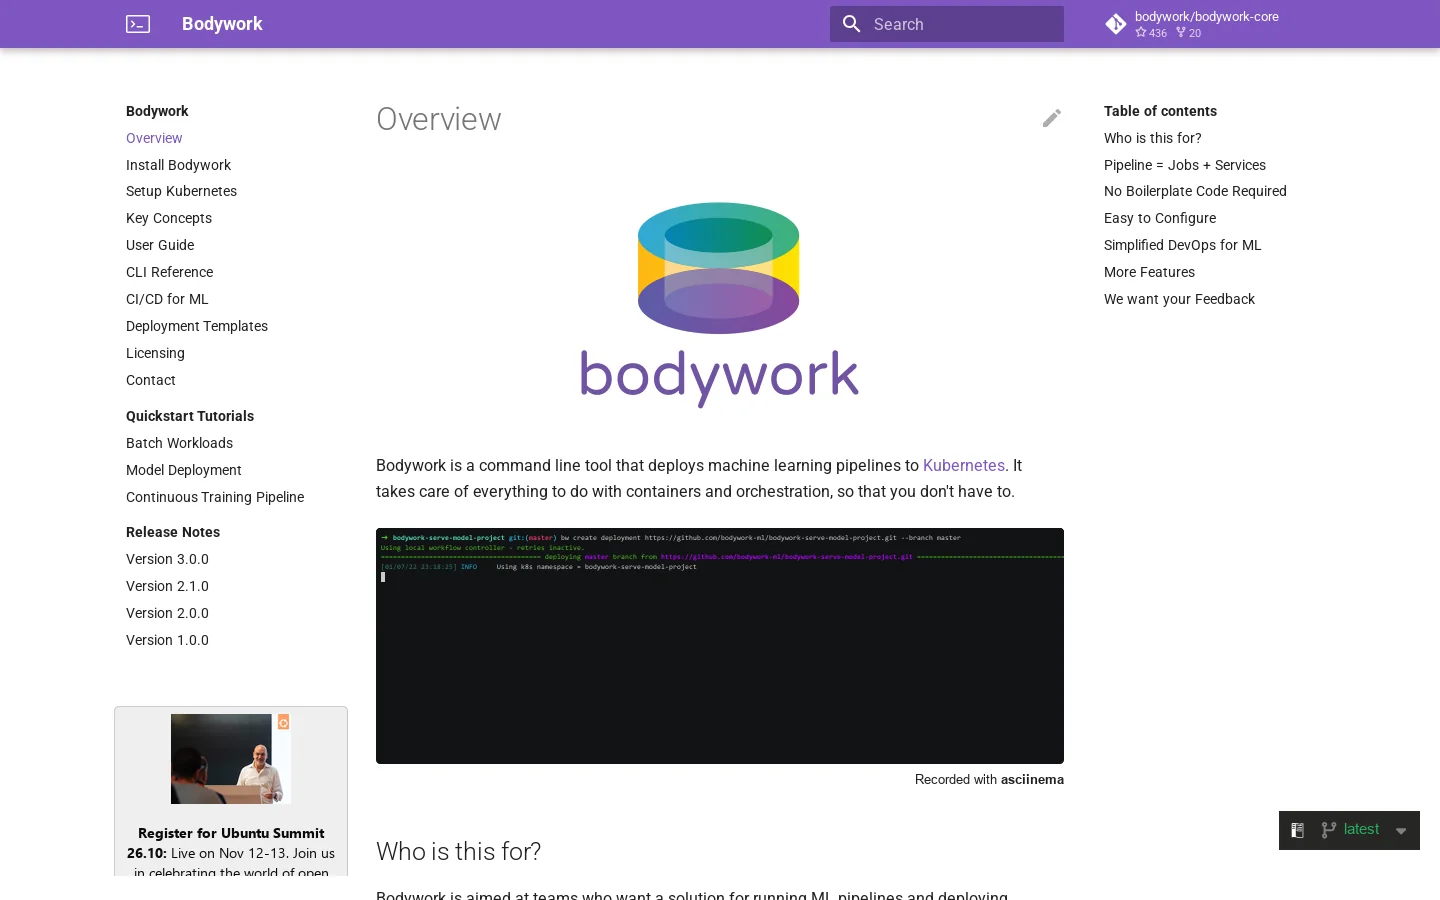
Task: Jump to Simplified DevOps for ML
Action: click(x=1183, y=245)
